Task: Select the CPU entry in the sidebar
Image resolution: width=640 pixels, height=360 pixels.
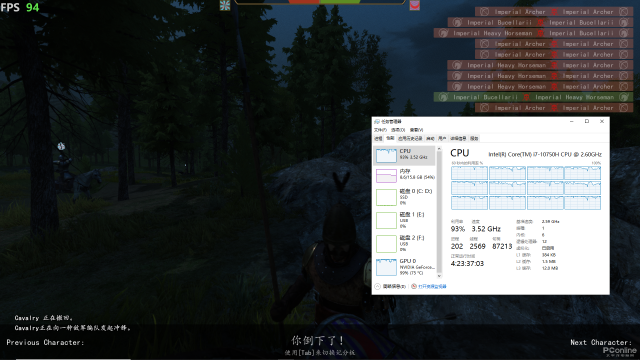Action: click(404, 155)
